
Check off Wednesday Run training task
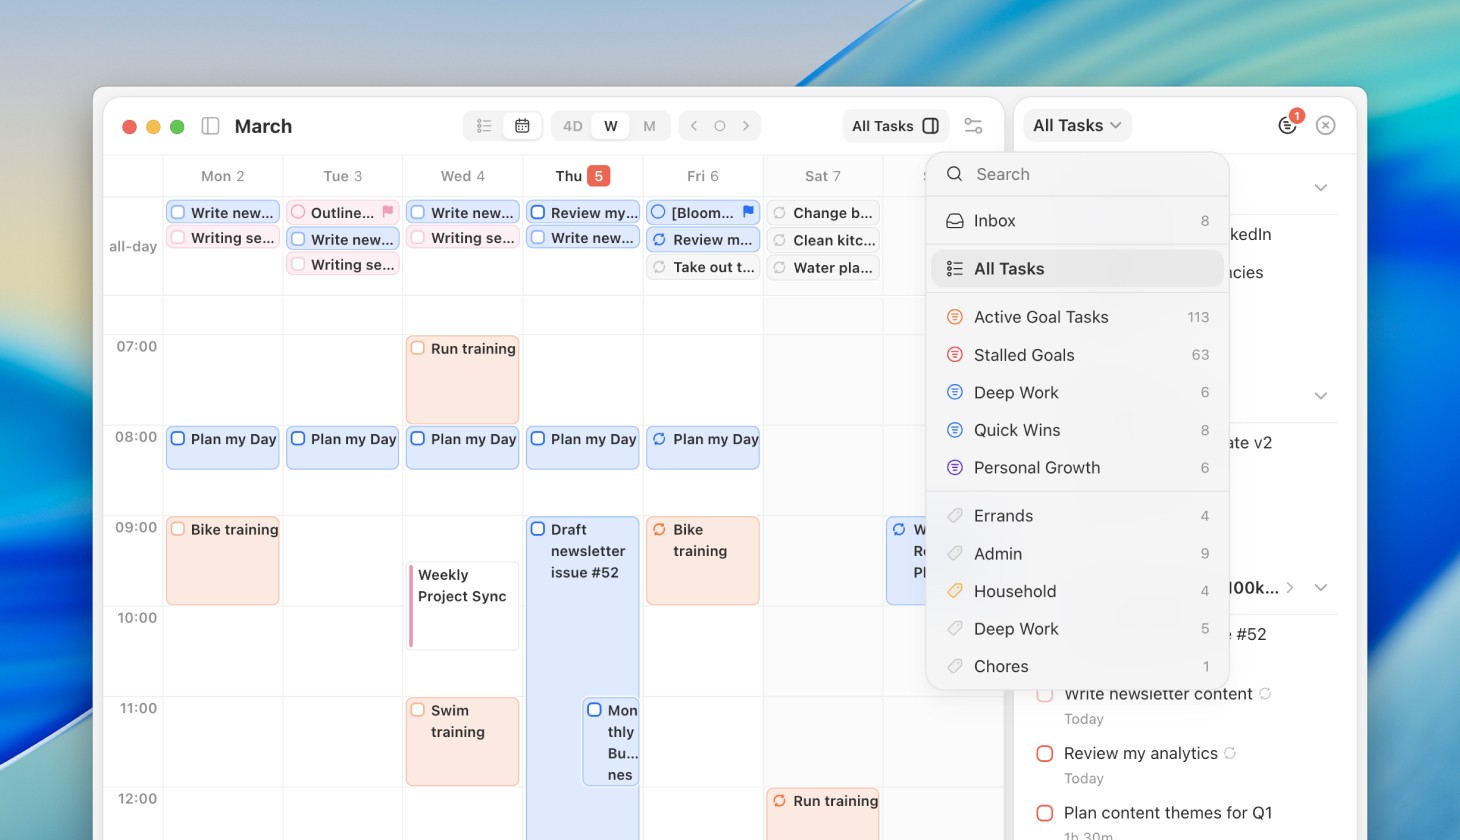[418, 349]
